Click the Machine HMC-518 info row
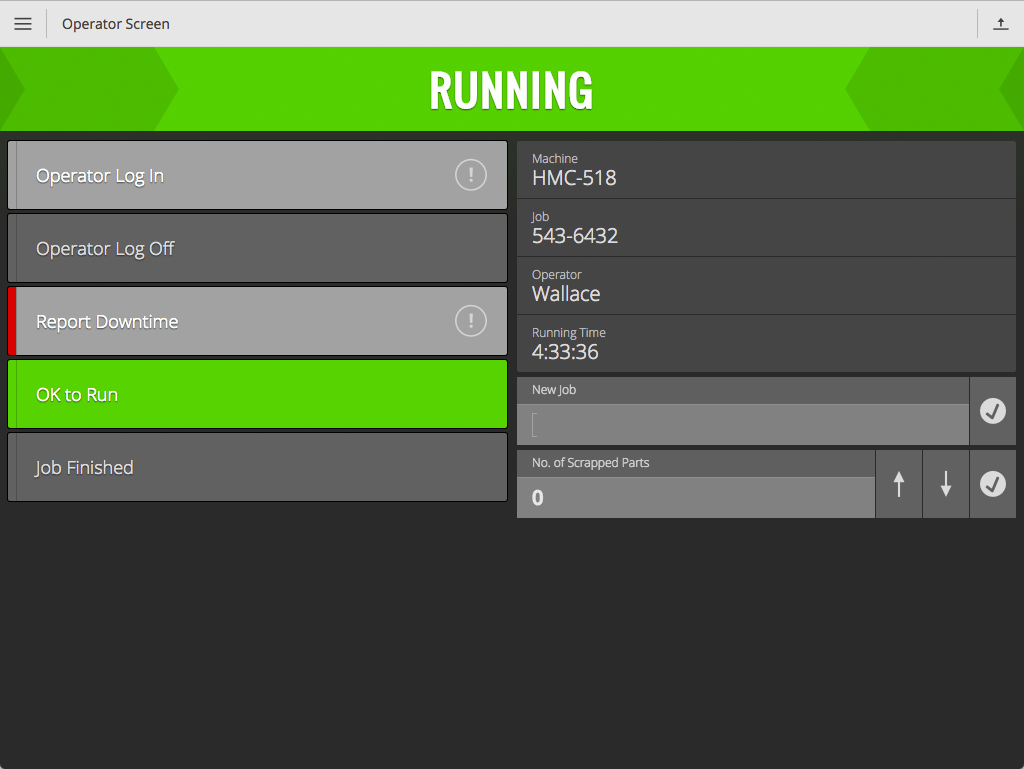 click(766, 170)
